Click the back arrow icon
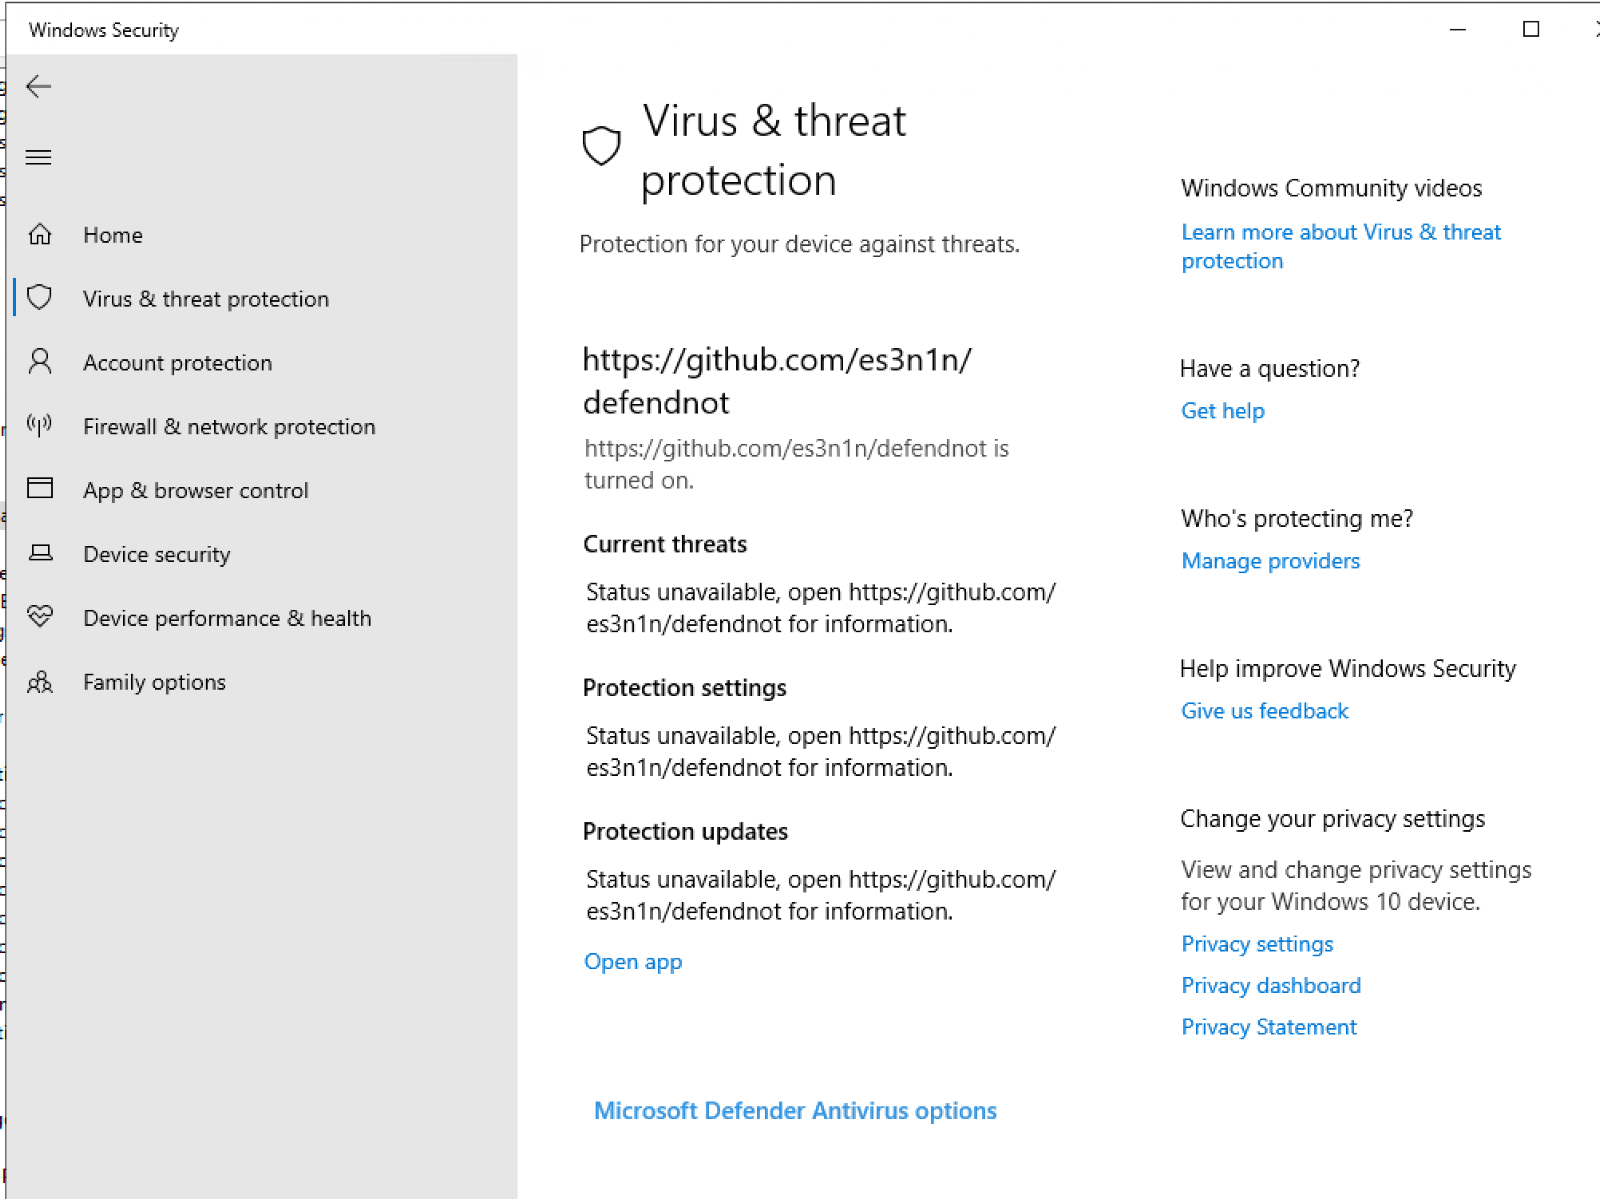 tap(38, 86)
